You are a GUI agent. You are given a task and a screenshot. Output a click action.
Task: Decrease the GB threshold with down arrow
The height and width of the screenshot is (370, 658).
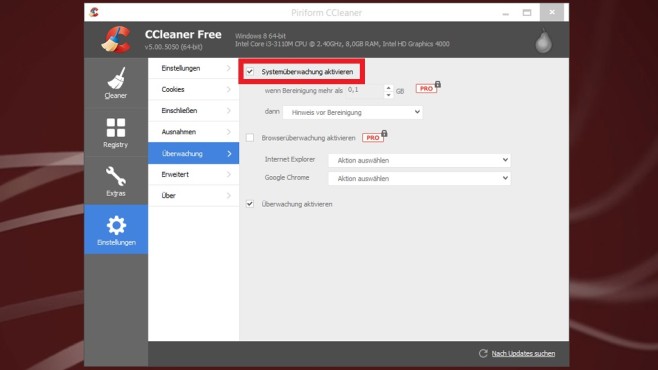389,95
